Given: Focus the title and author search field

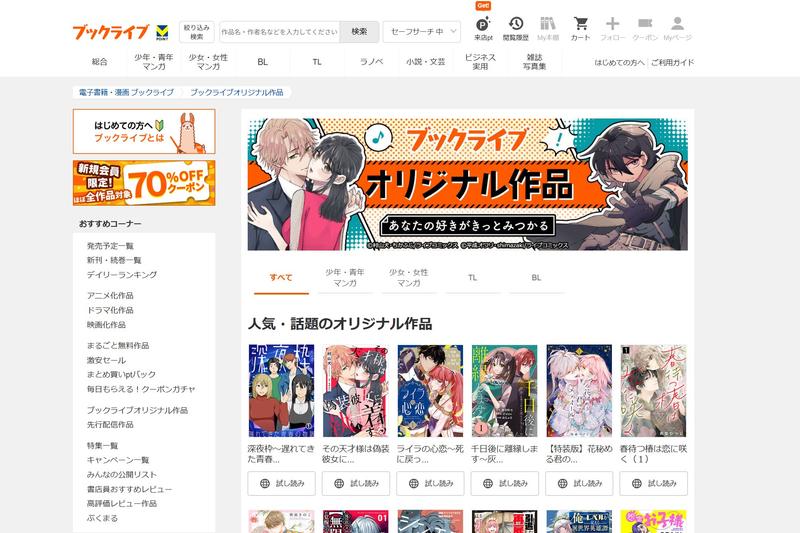Looking at the screenshot, I should point(280,32).
